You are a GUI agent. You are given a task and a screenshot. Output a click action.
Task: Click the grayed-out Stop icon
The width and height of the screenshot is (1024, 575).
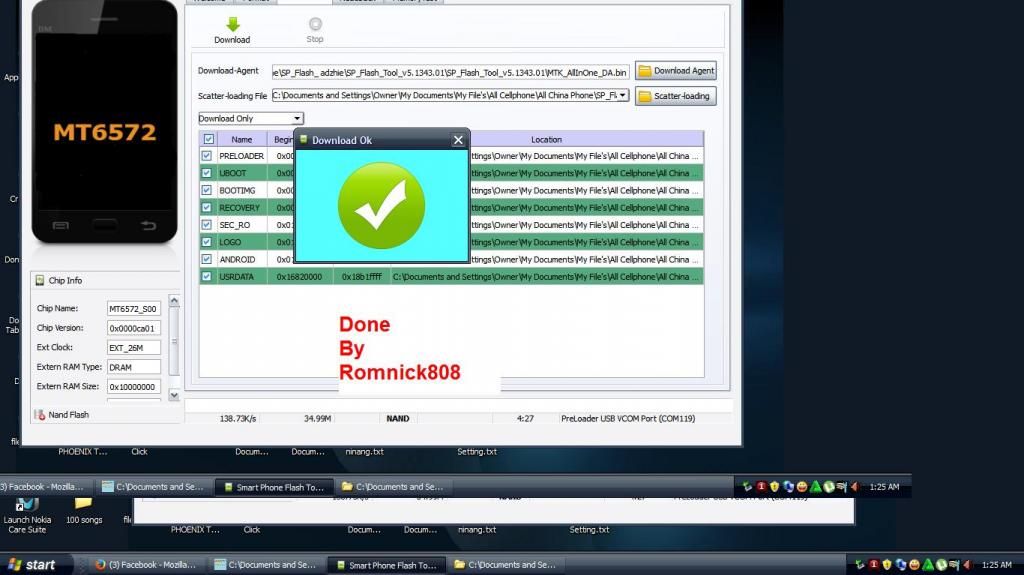[x=315, y=25]
